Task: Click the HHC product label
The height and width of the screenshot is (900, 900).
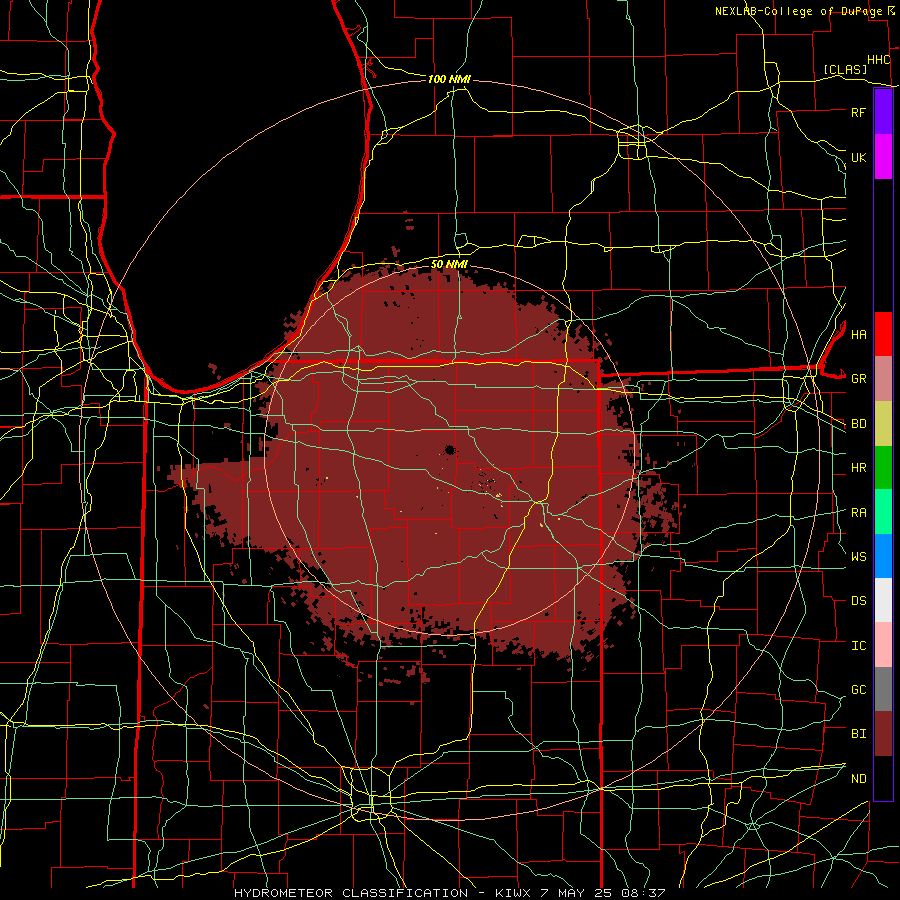Action: [x=878, y=60]
